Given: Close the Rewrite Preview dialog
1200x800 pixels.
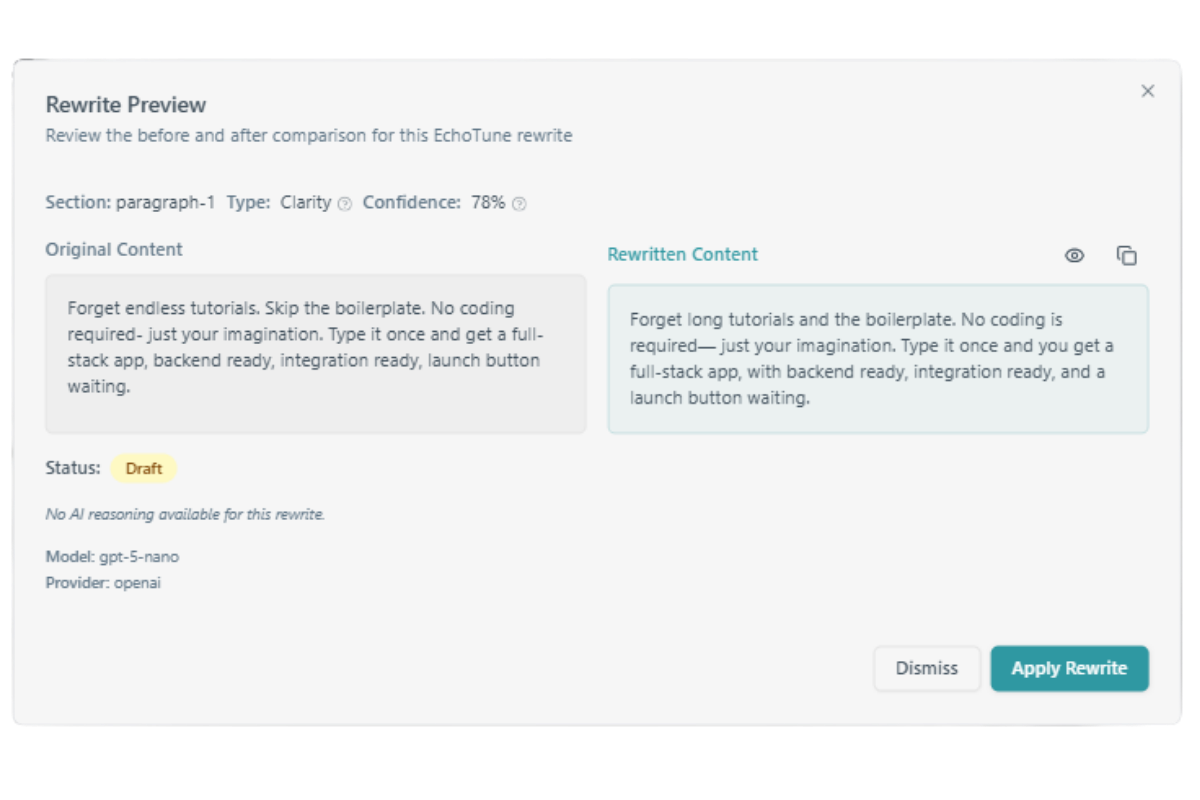Looking at the screenshot, I should pos(1148,90).
